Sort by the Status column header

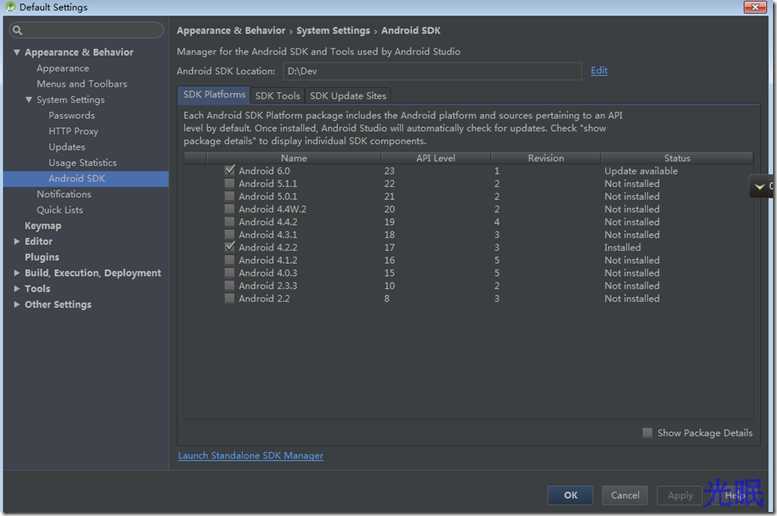point(677,158)
